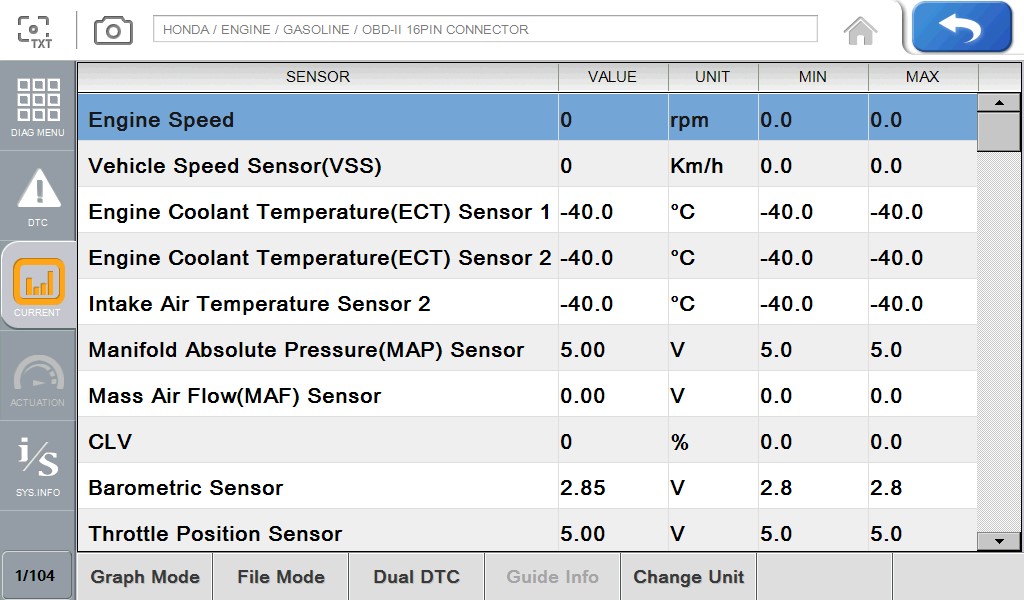Click the Dual DTC button
Viewport: 1024px width, 600px height.
[417, 577]
